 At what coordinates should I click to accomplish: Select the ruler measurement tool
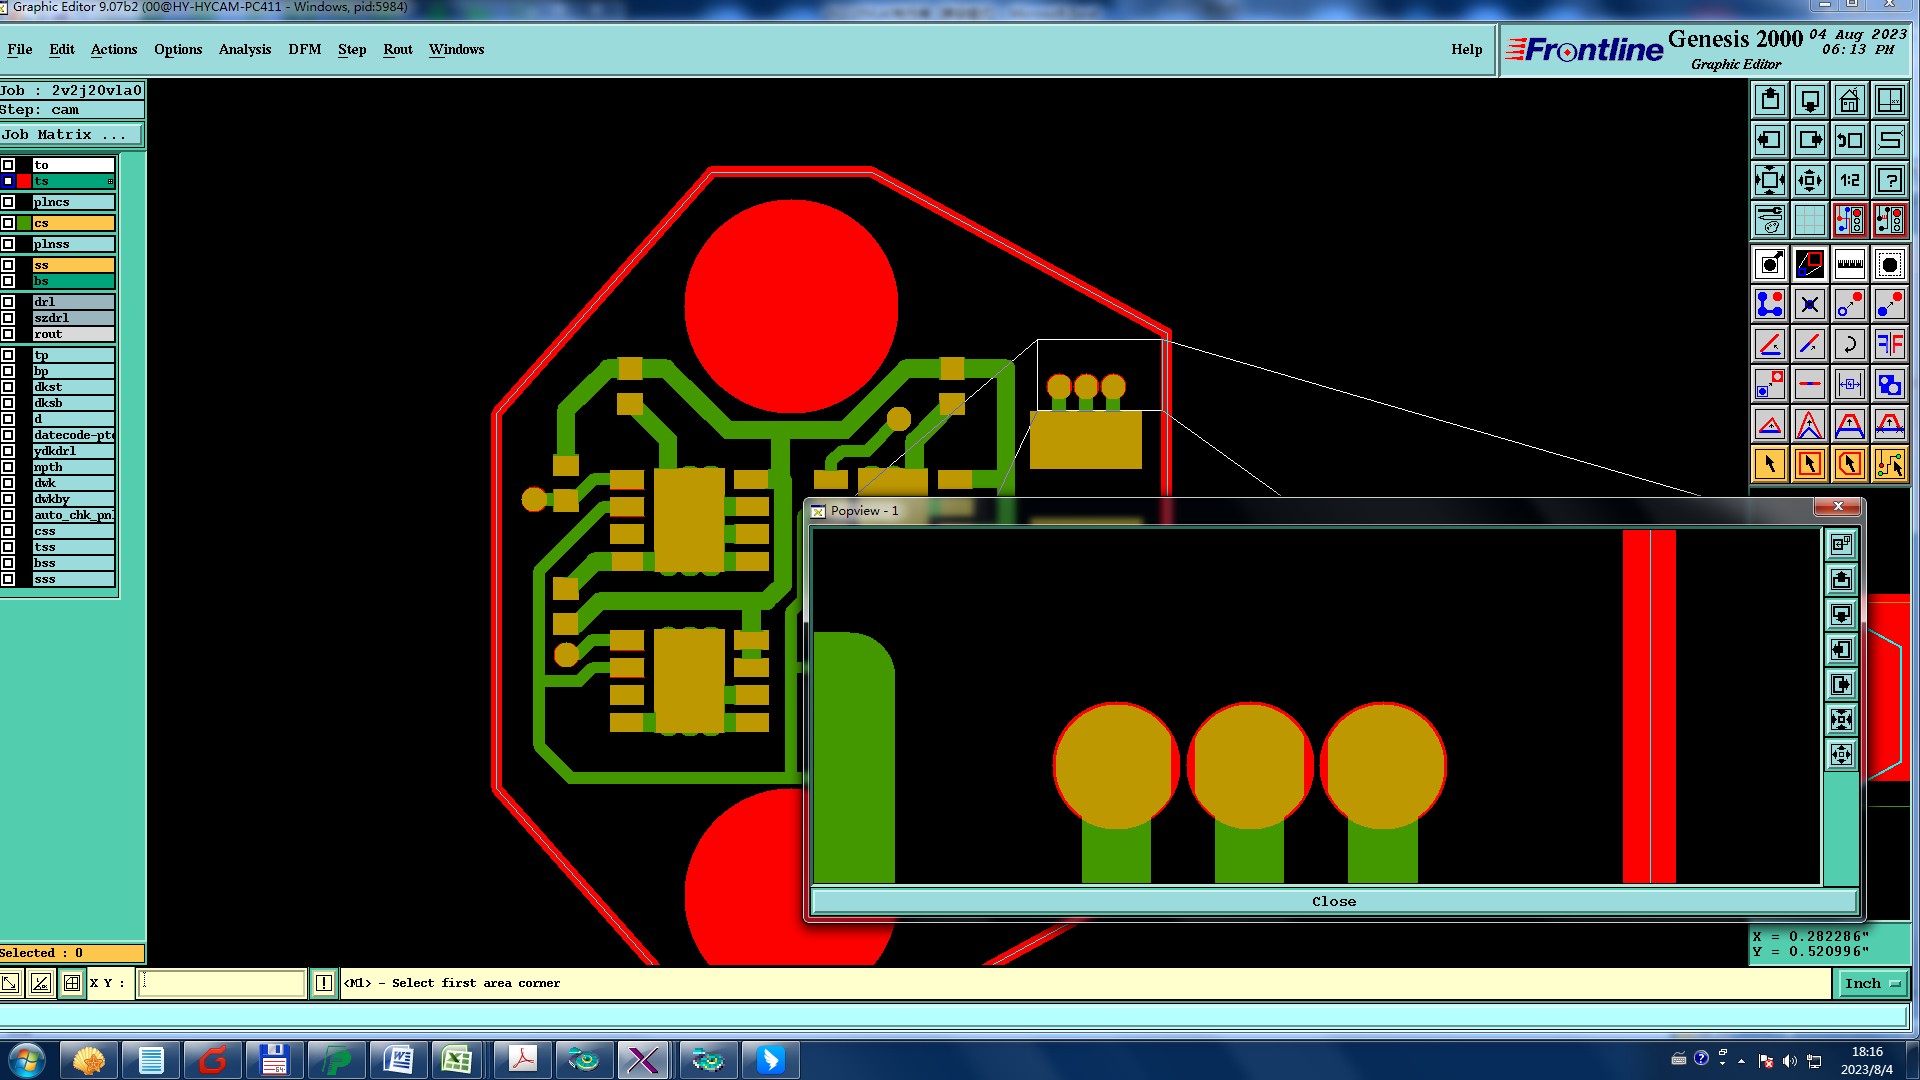click(x=1849, y=265)
